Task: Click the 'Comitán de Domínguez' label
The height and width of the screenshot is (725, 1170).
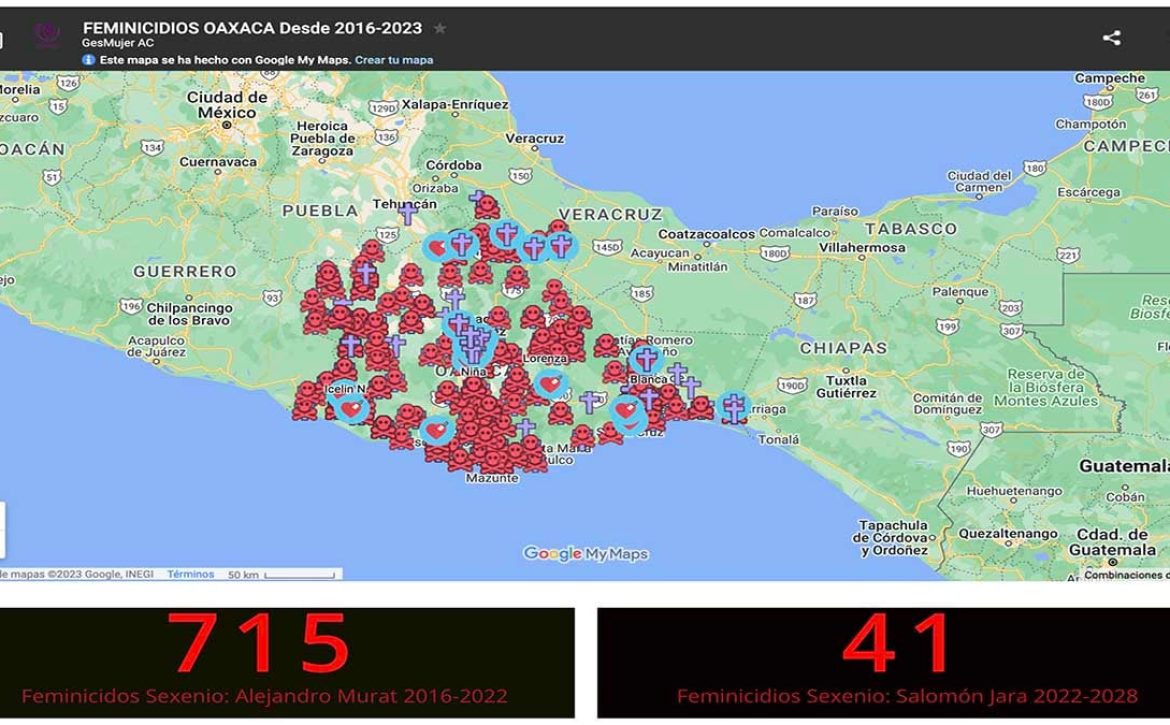Action: [948, 404]
